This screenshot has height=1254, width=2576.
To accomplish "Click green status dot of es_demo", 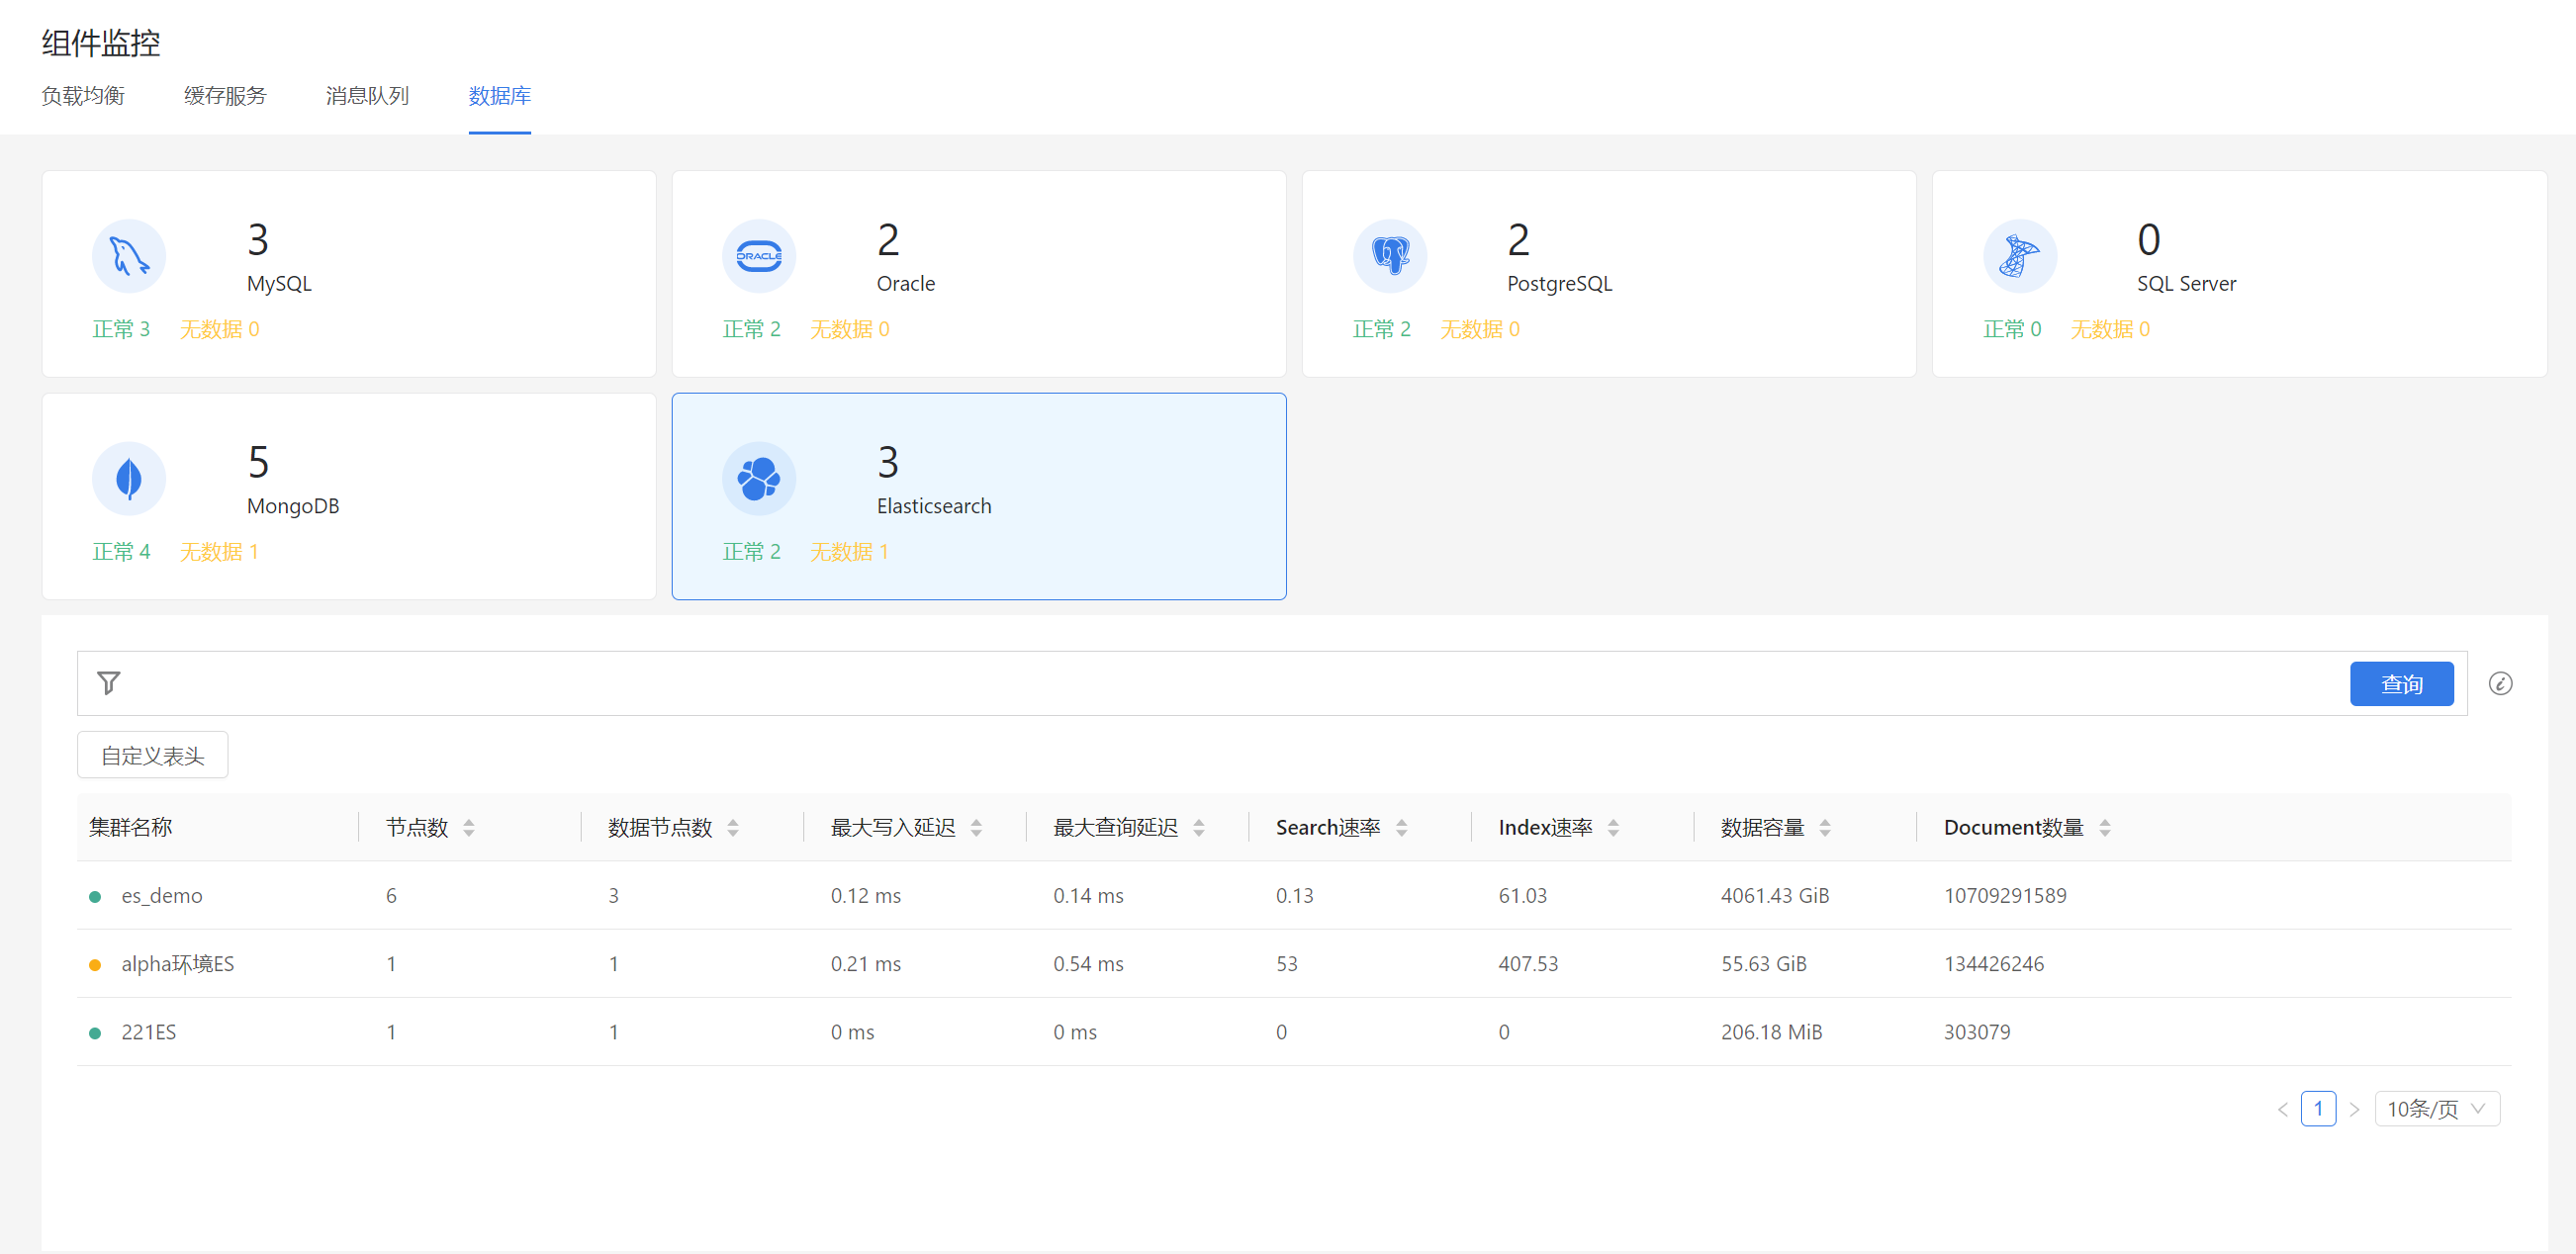I will pyautogui.click(x=95, y=896).
